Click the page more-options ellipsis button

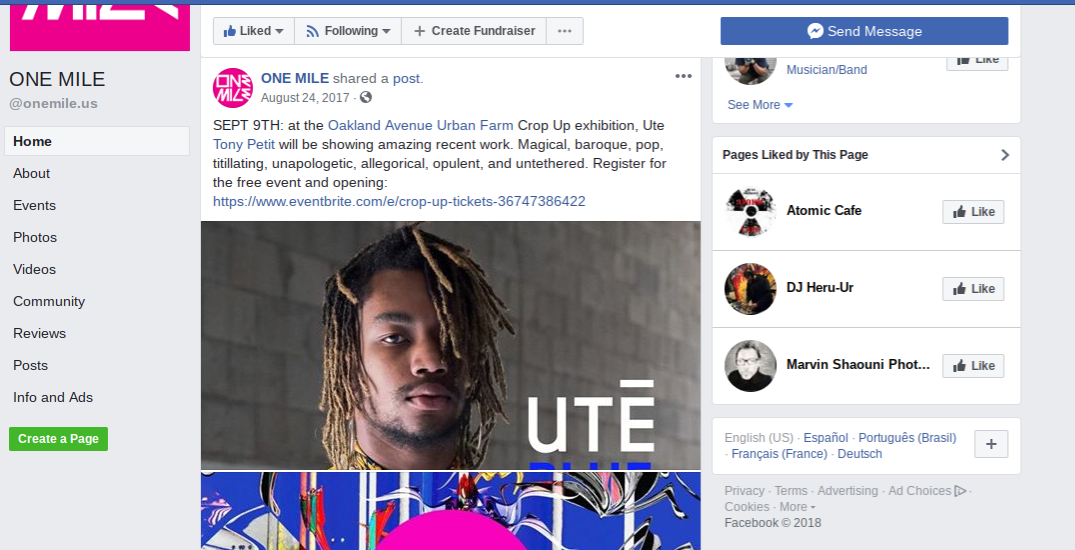click(565, 31)
